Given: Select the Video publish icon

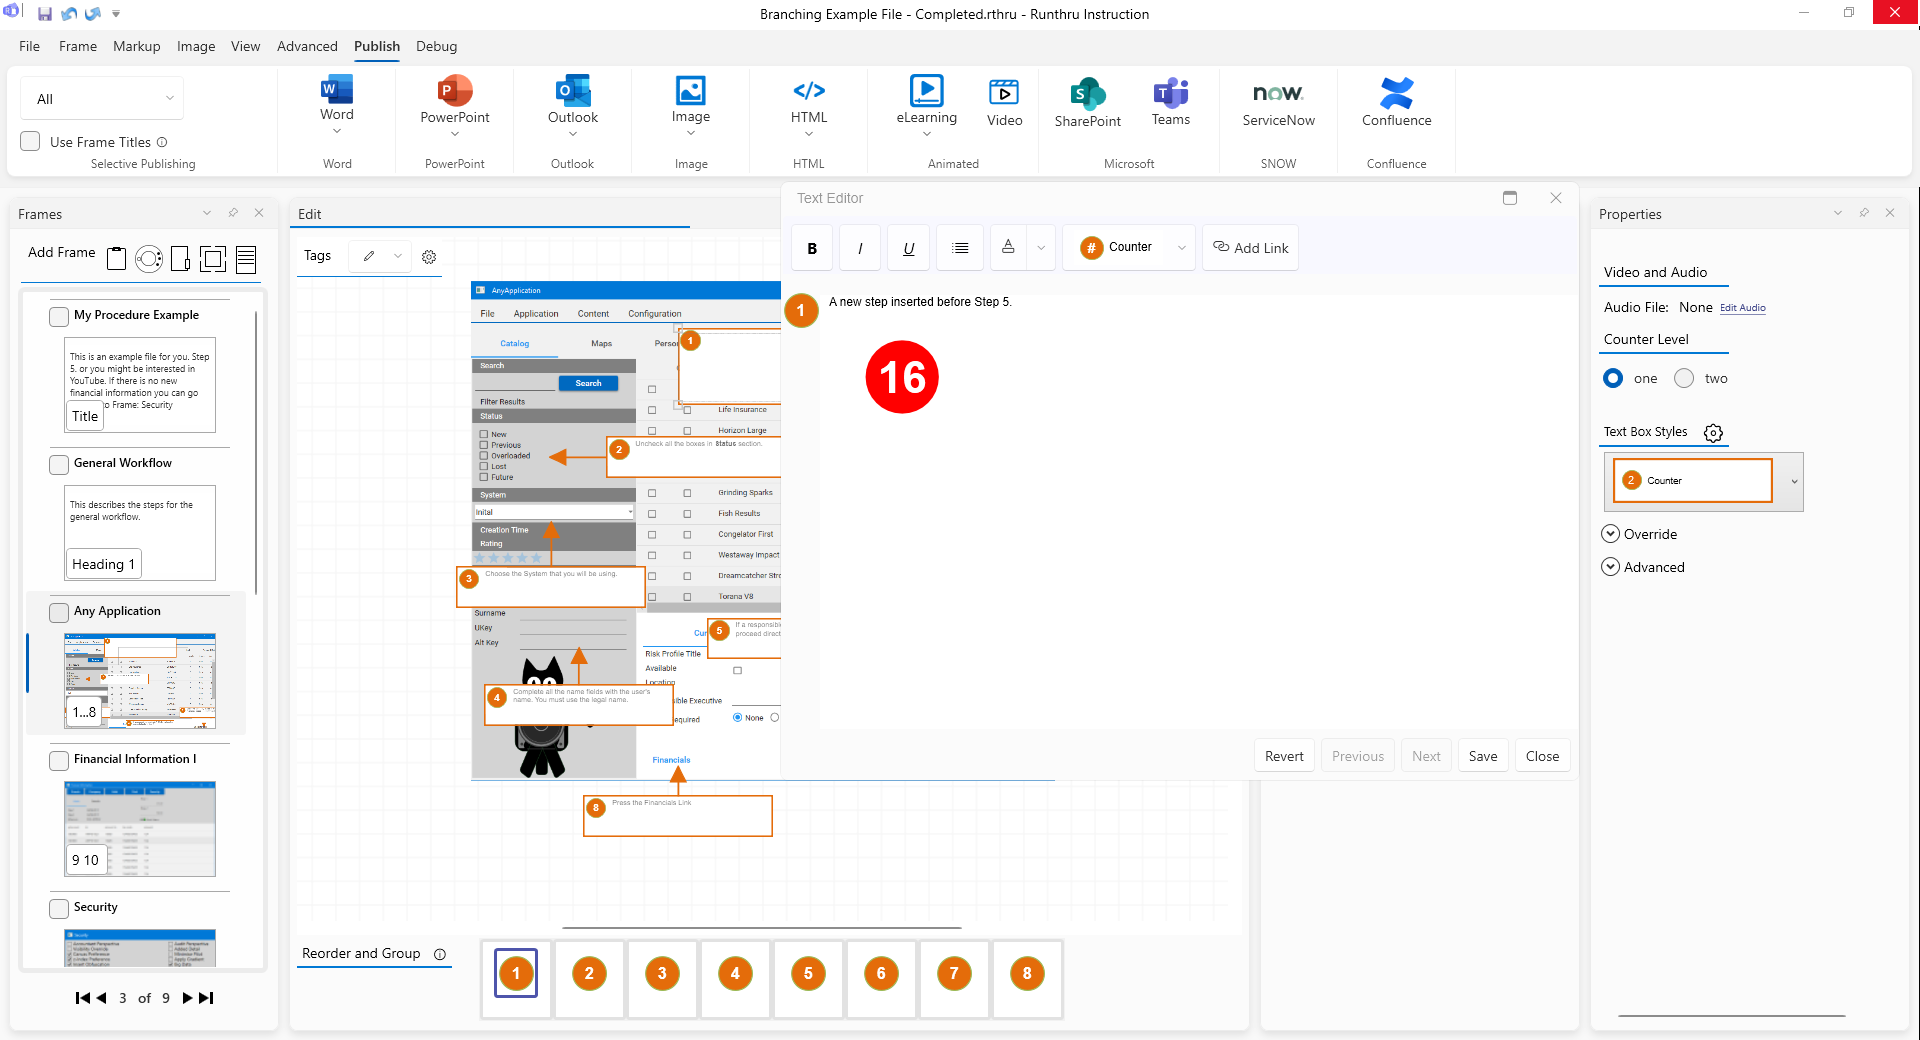Looking at the screenshot, I should 1004,94.
